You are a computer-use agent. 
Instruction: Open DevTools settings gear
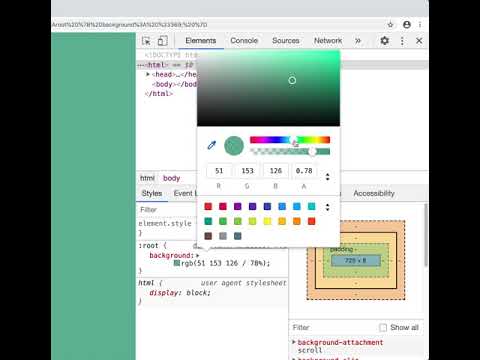[x=385, y=41]
